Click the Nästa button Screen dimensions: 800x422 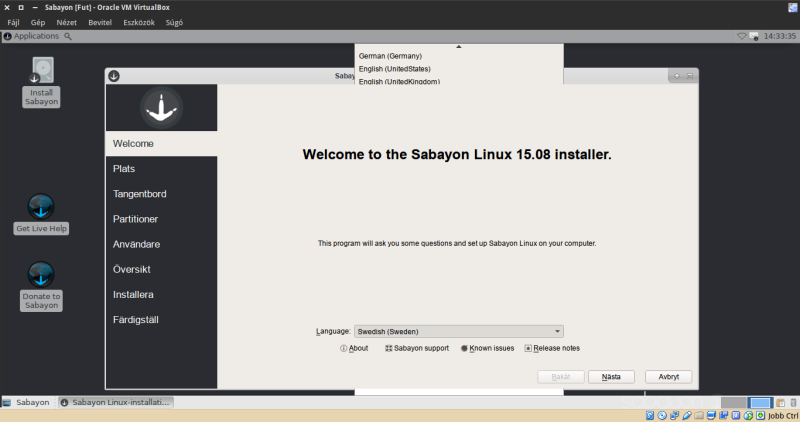pos(611,377)
